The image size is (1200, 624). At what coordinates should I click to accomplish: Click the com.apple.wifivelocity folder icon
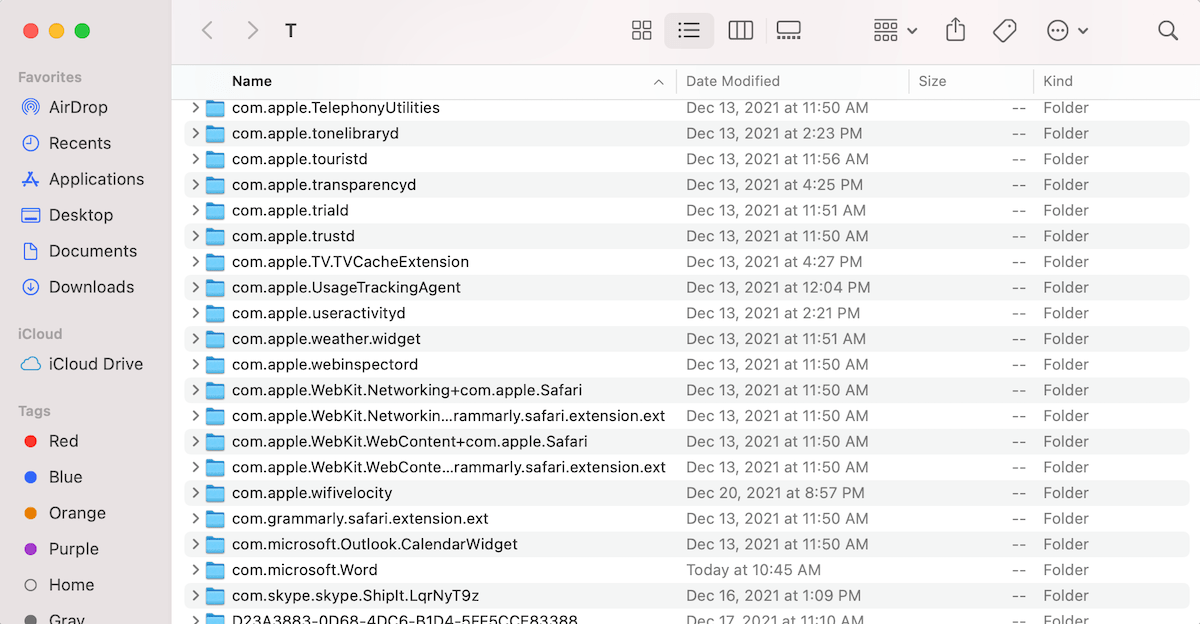point(215,493)
